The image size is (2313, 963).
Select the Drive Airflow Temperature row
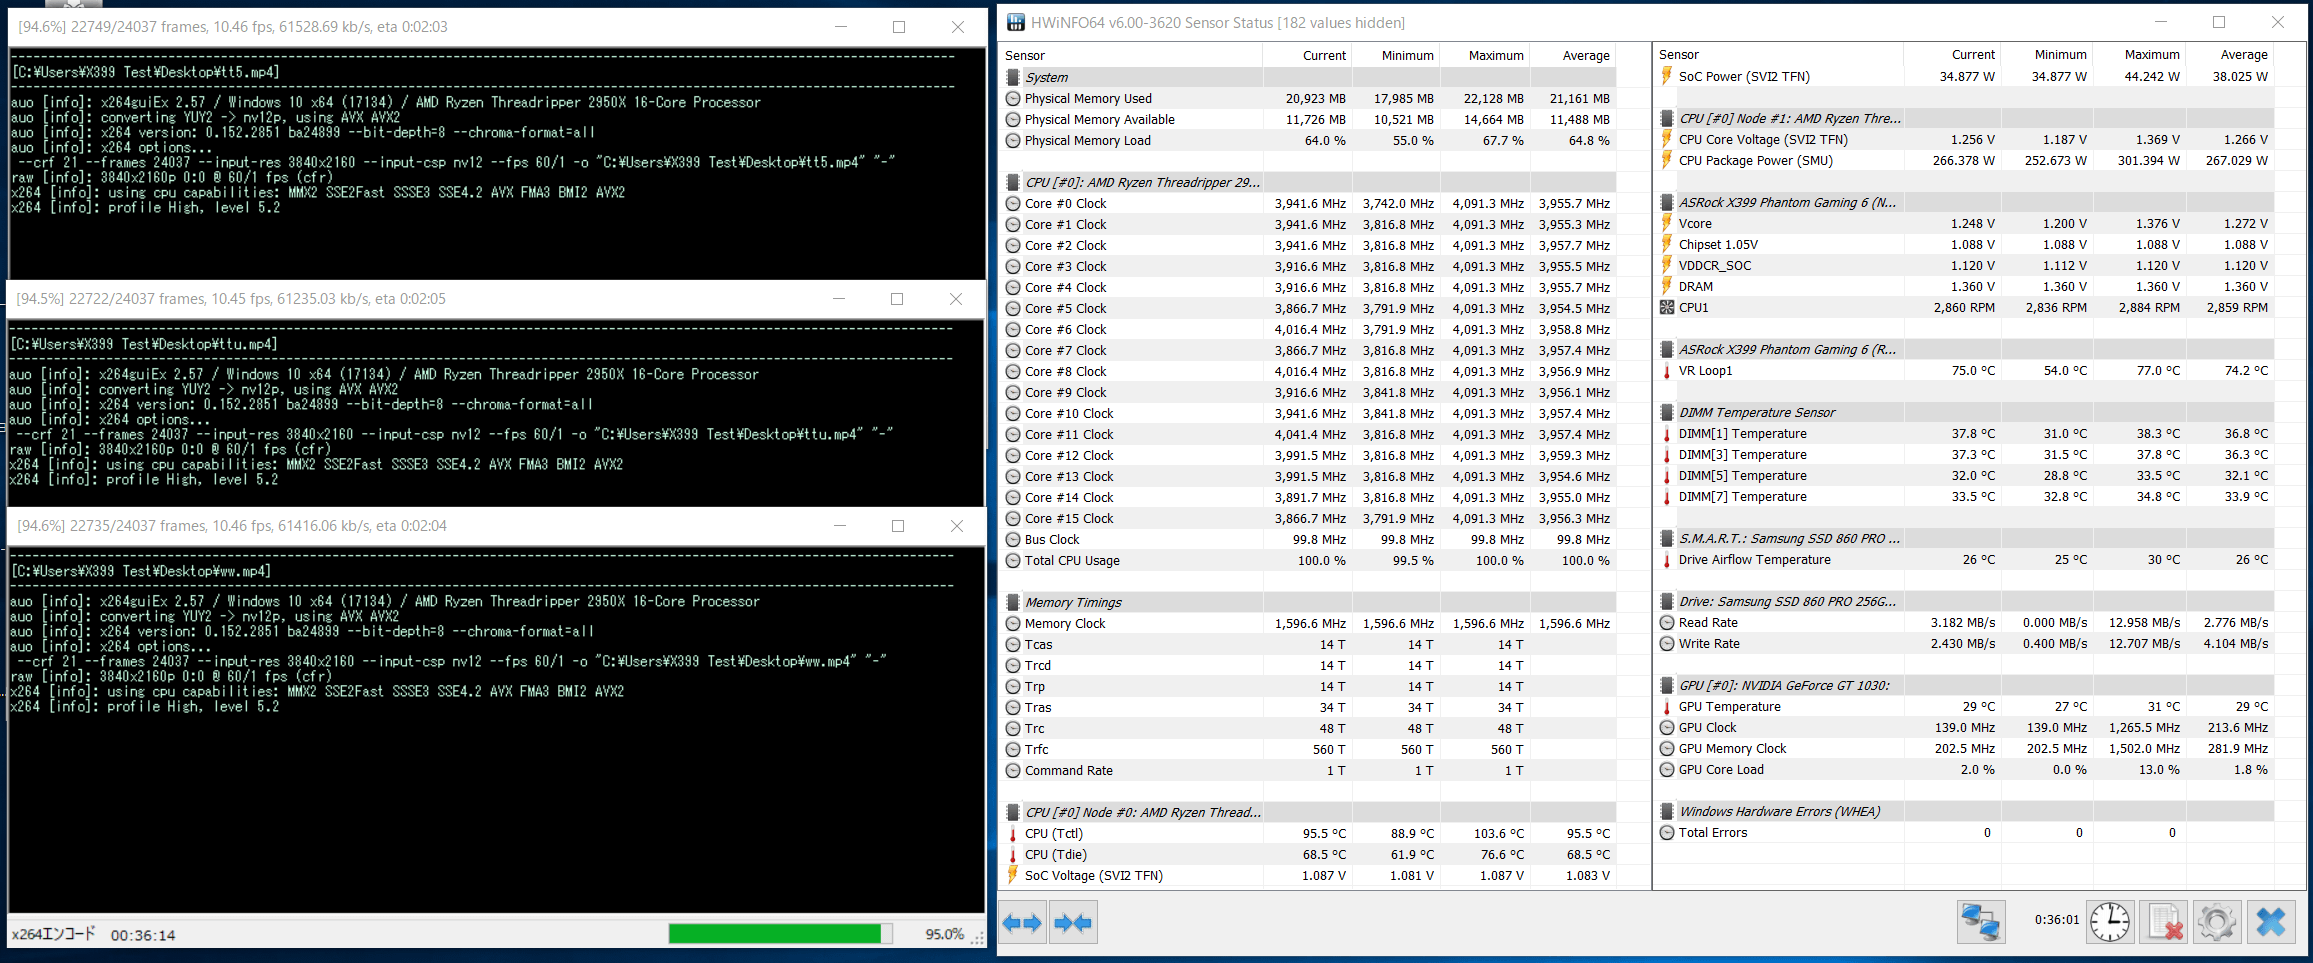1965,559
